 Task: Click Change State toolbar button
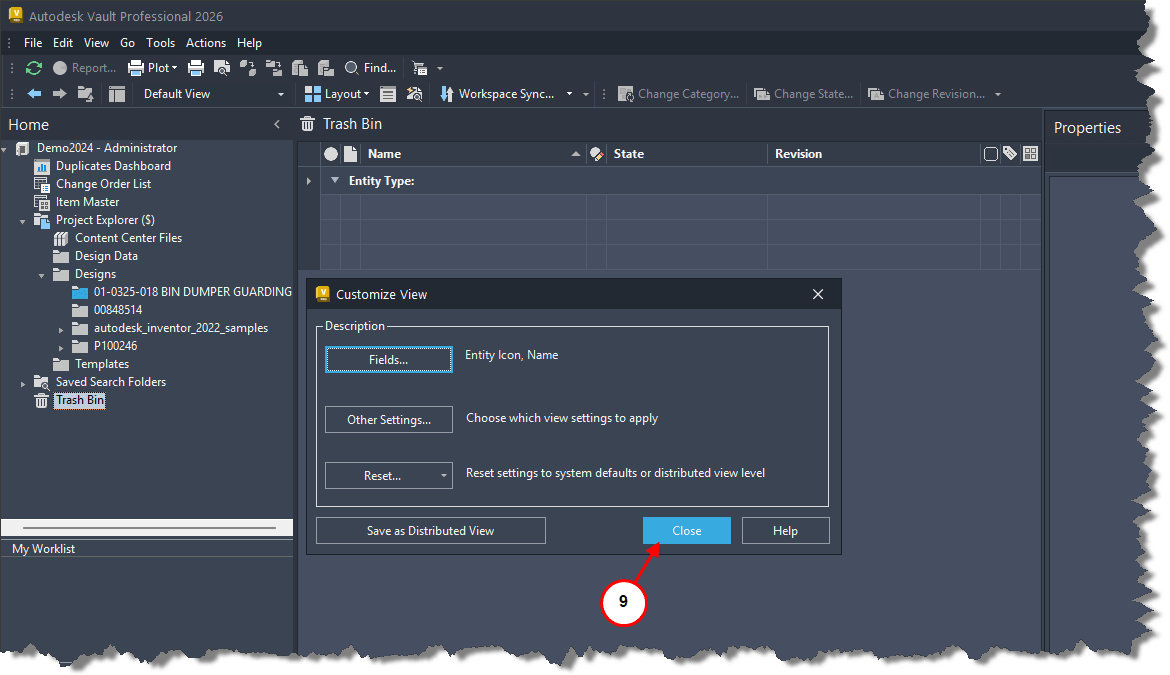click(804, 94)
